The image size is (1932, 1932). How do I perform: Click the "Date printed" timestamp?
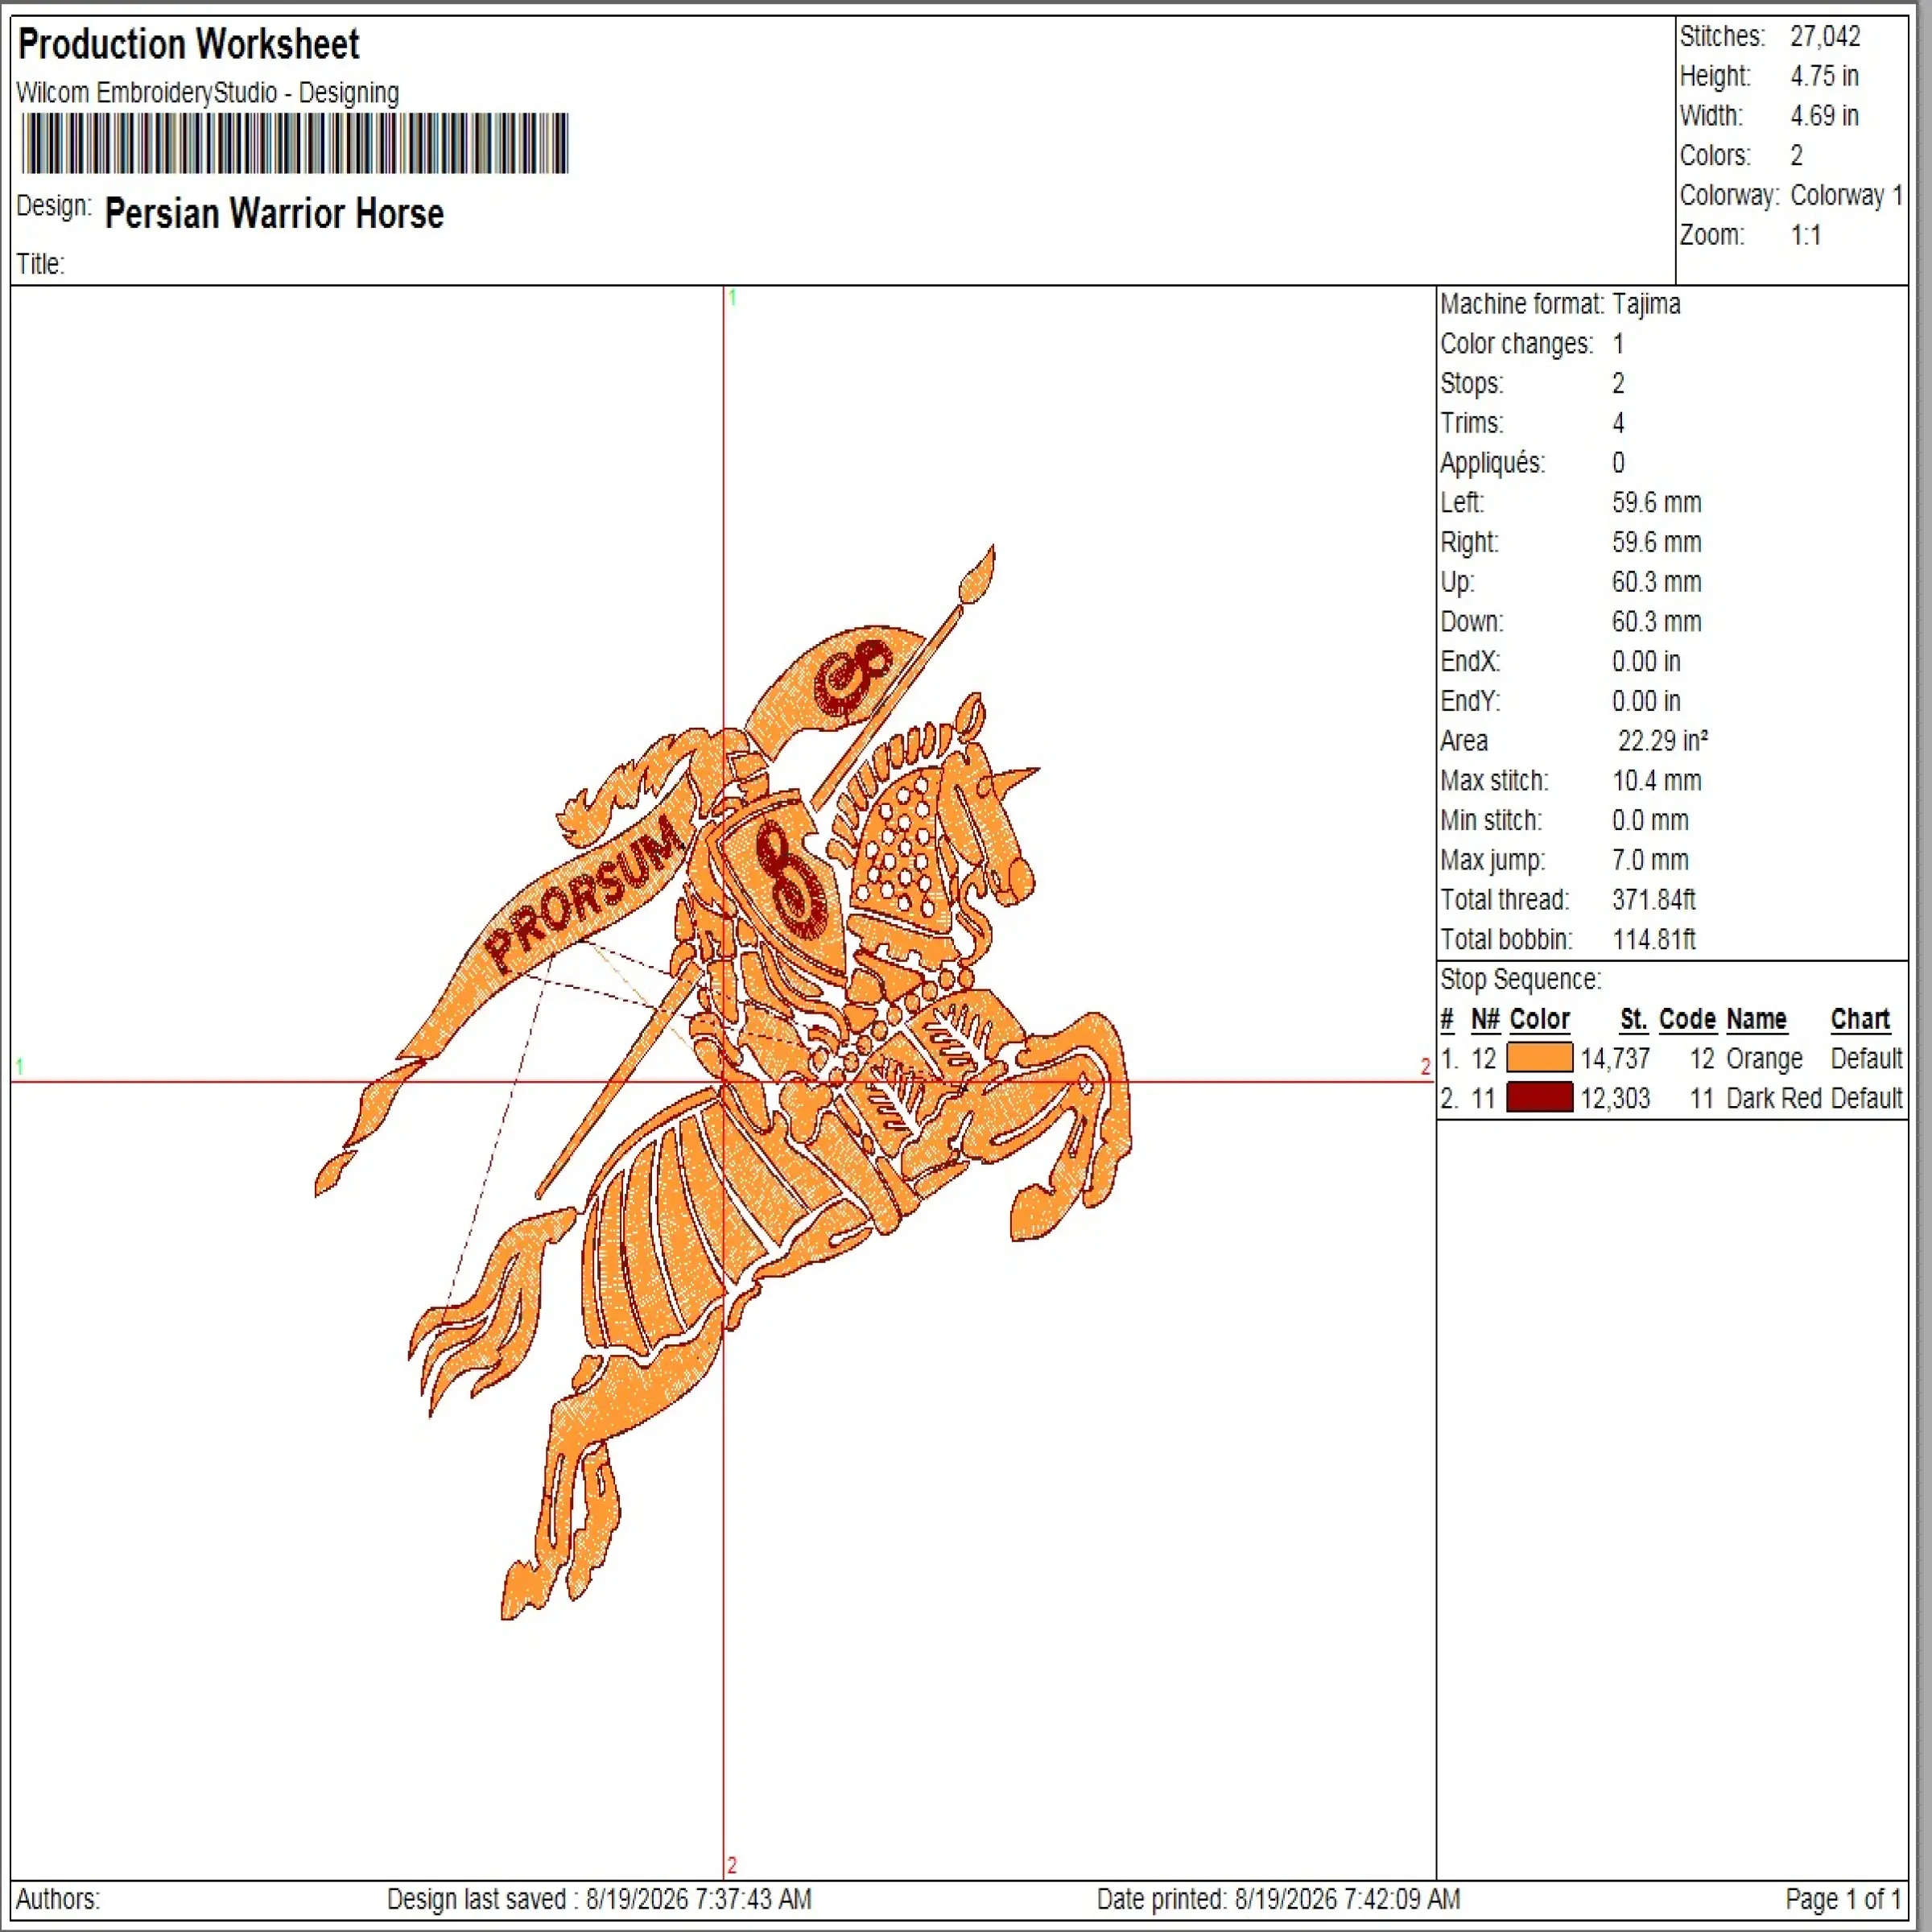[x=1278, y=1899]
